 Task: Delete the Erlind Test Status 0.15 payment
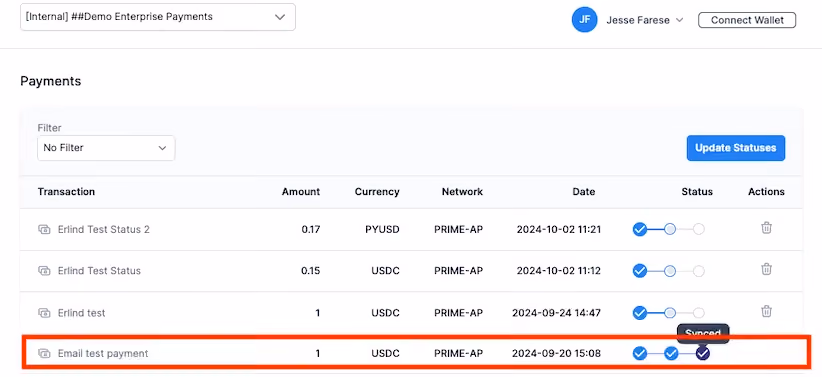pos(766,270)
